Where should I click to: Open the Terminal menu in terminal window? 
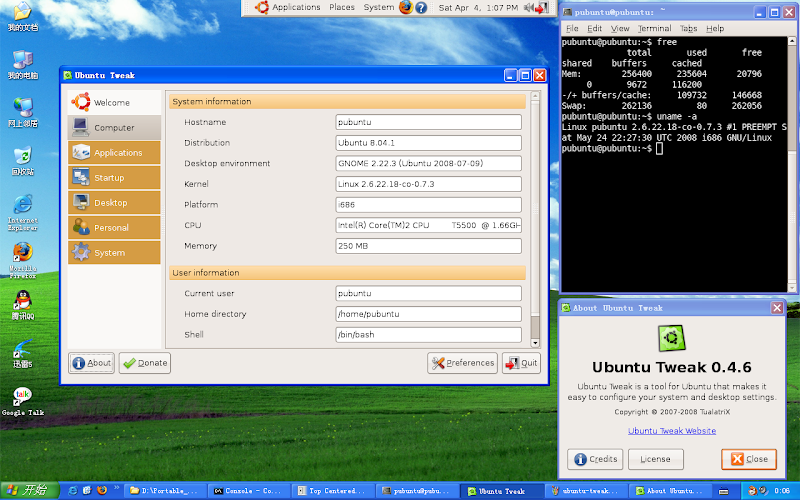click(x=655, y=29)
